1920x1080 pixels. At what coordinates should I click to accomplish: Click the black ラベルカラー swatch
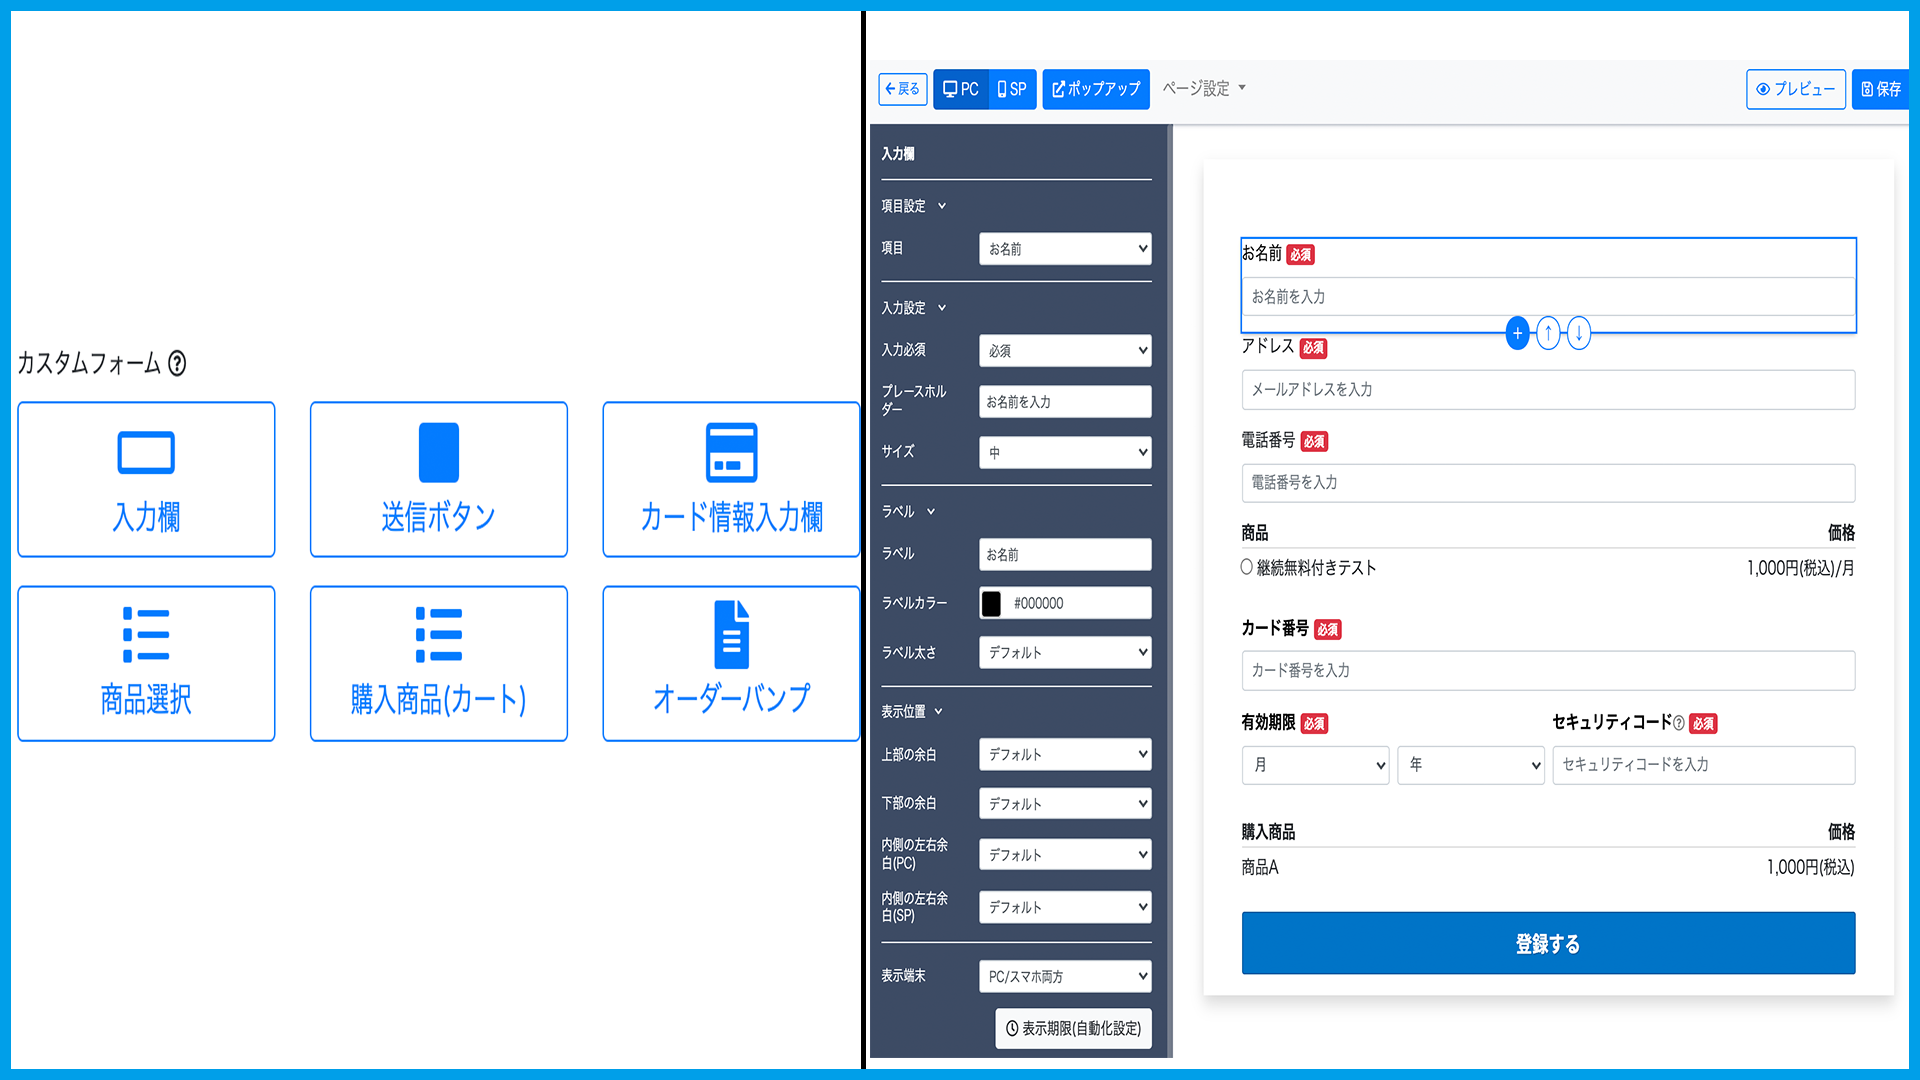click(x=991, y=603)
